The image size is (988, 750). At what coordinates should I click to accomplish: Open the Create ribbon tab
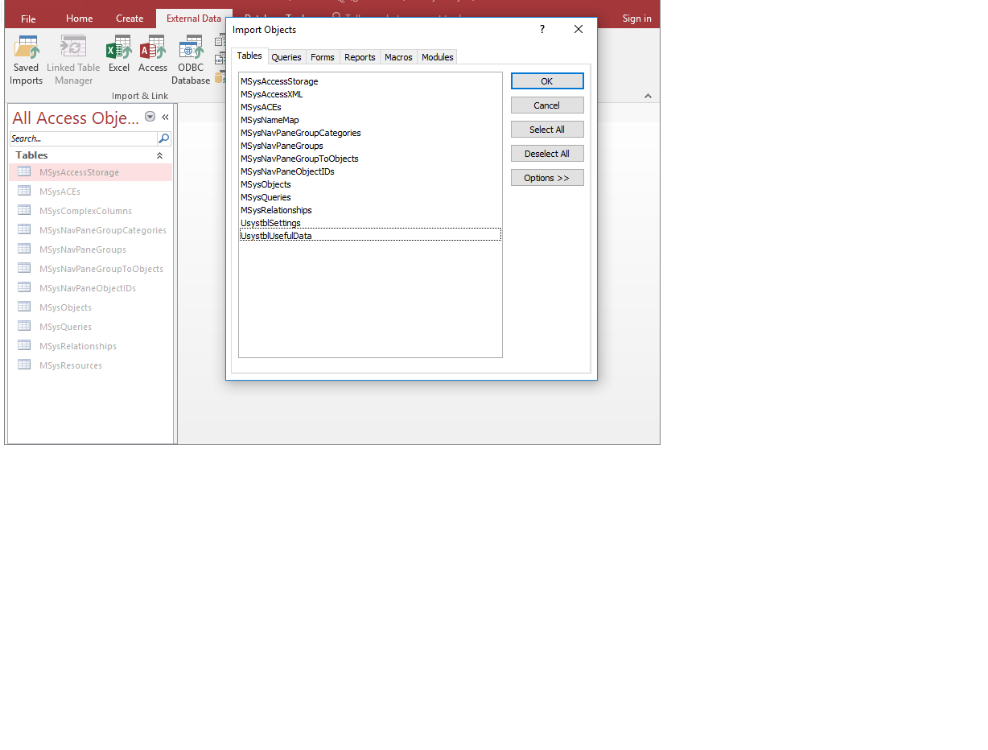(x=129, y=18)
